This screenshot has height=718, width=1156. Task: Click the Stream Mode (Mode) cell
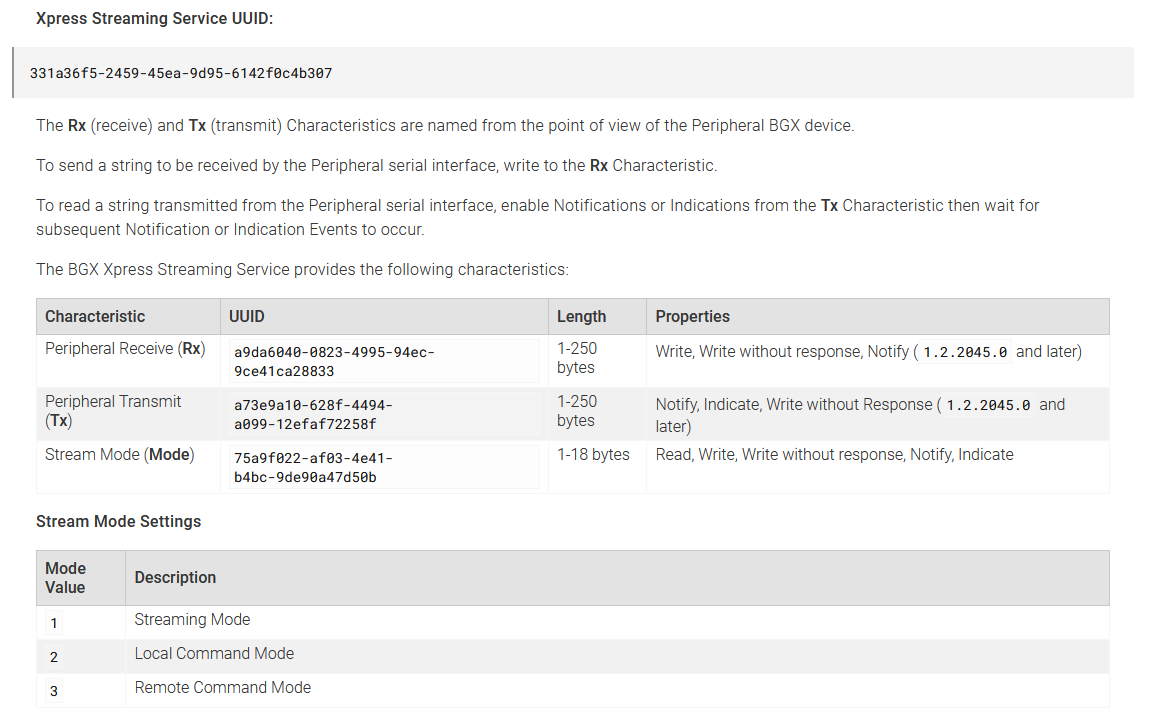pyautogui.click(x=128, y=467)
